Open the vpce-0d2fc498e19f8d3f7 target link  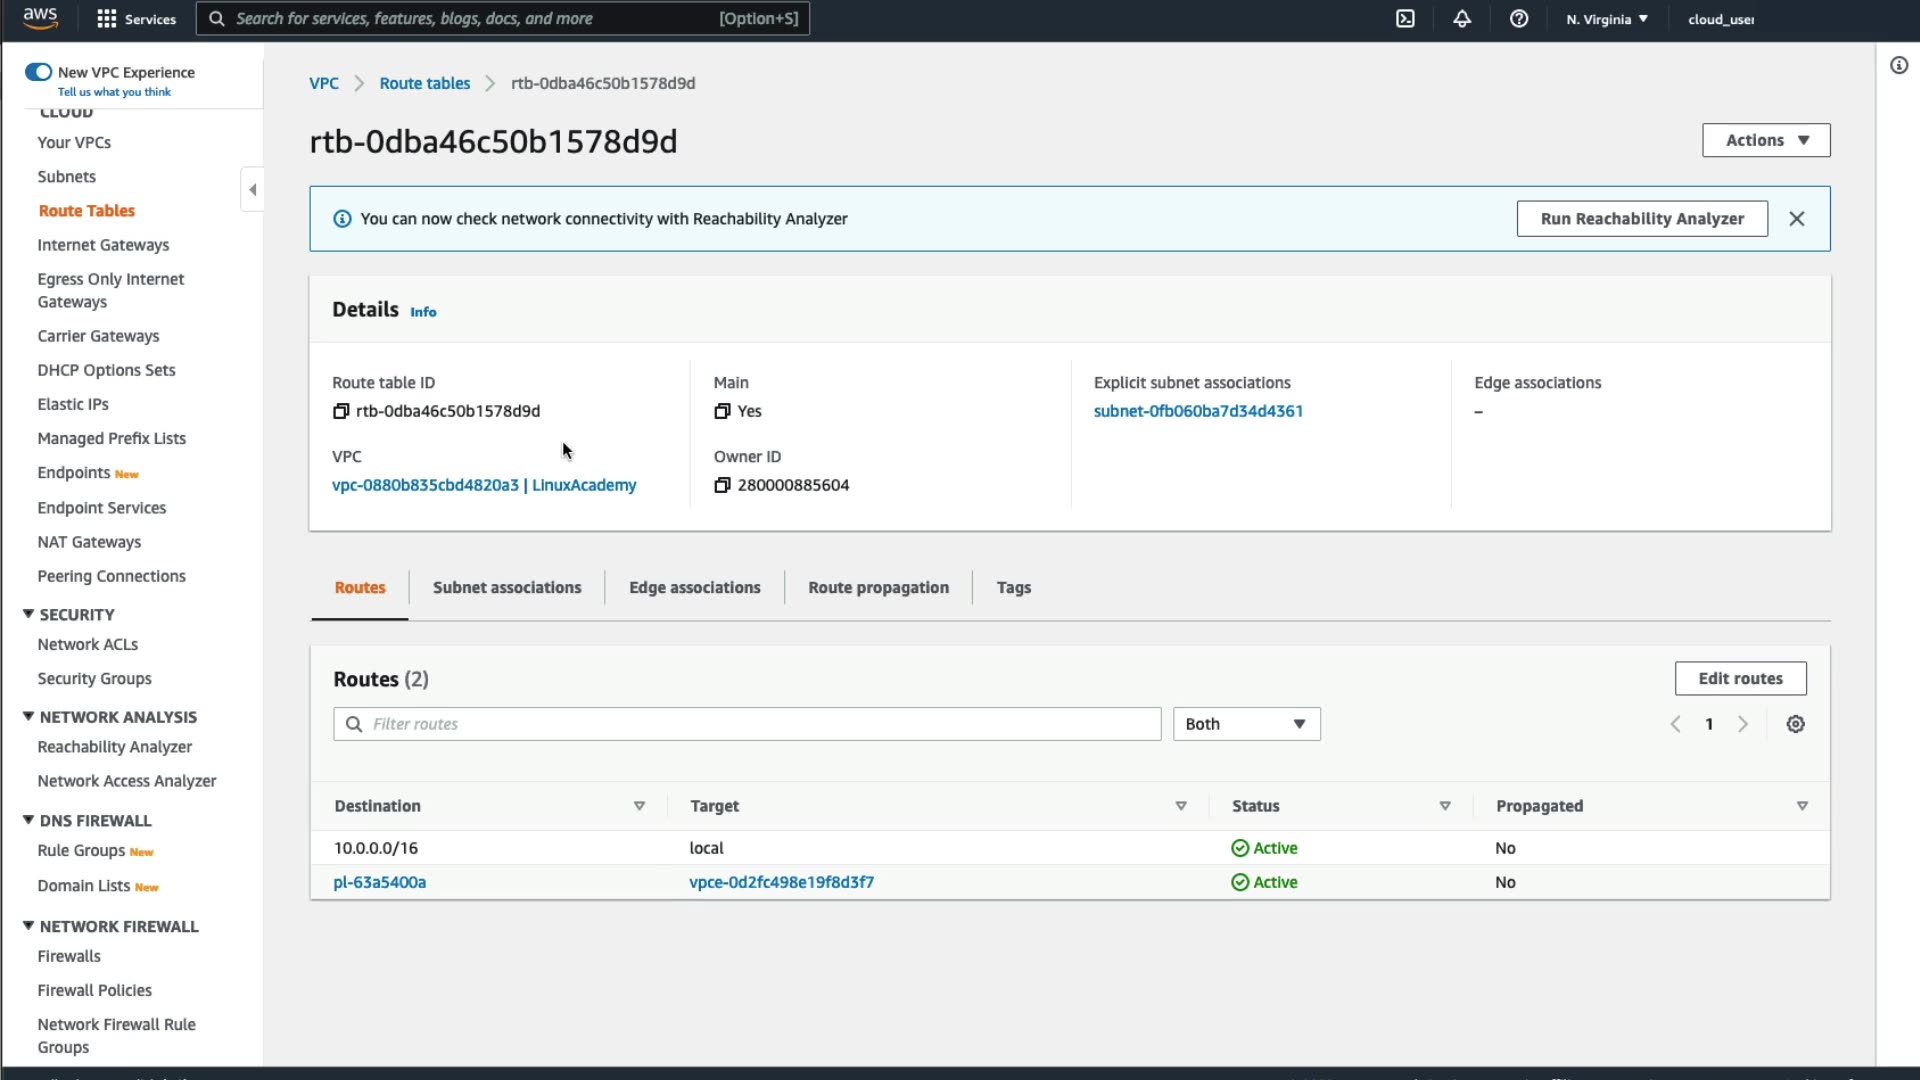click(781, 882)
